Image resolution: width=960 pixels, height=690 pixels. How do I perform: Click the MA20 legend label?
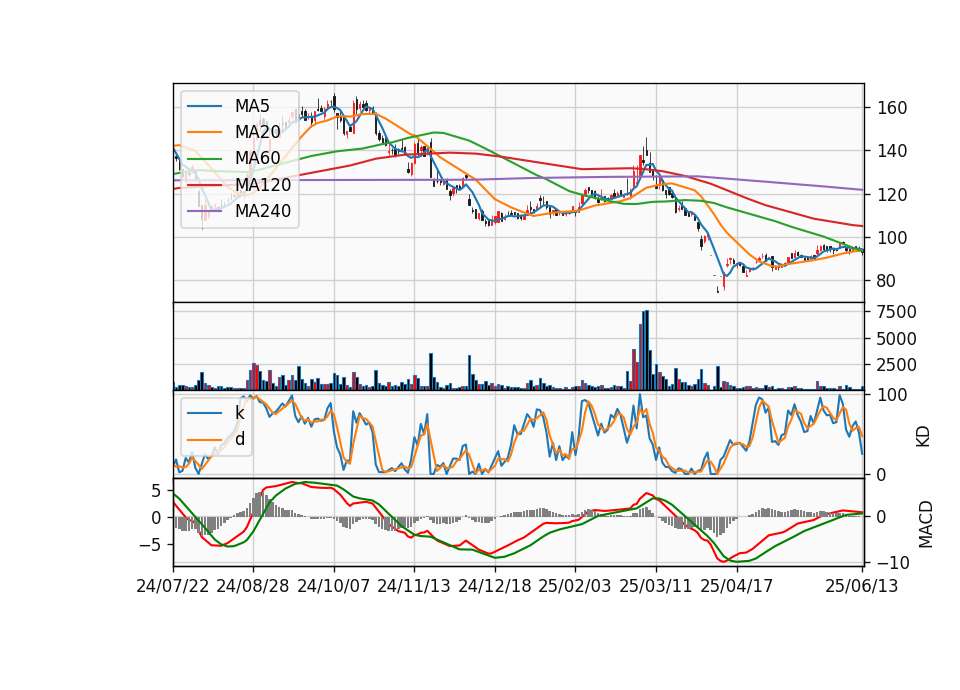(257, 132)
